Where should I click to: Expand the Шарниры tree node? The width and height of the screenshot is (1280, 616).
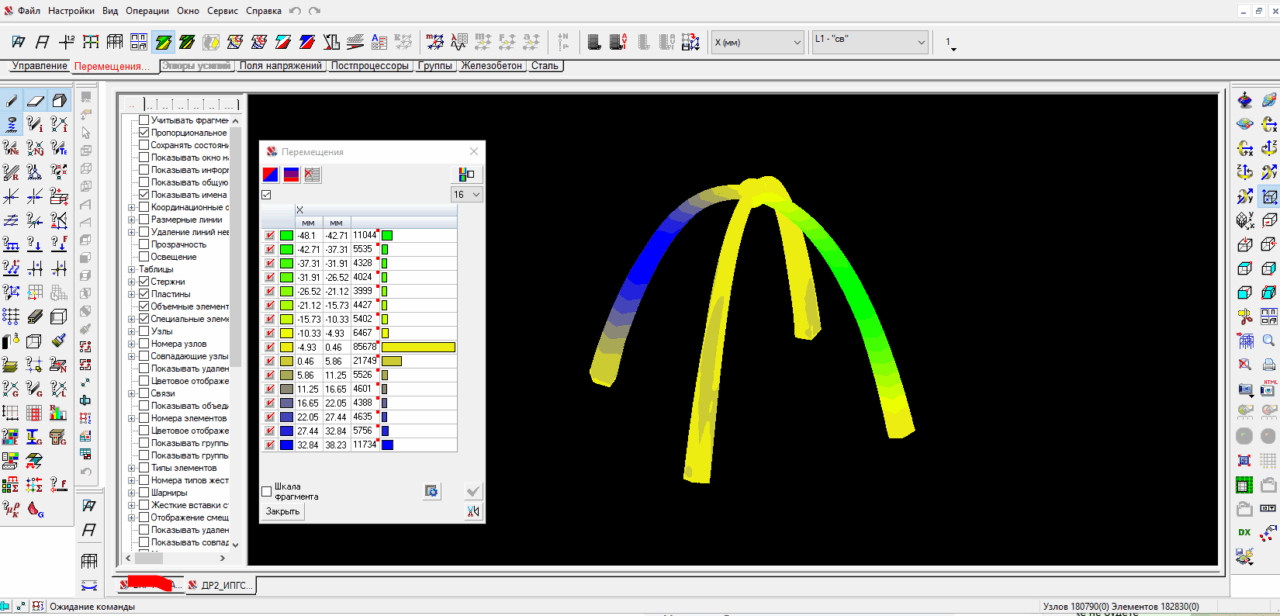131,493
